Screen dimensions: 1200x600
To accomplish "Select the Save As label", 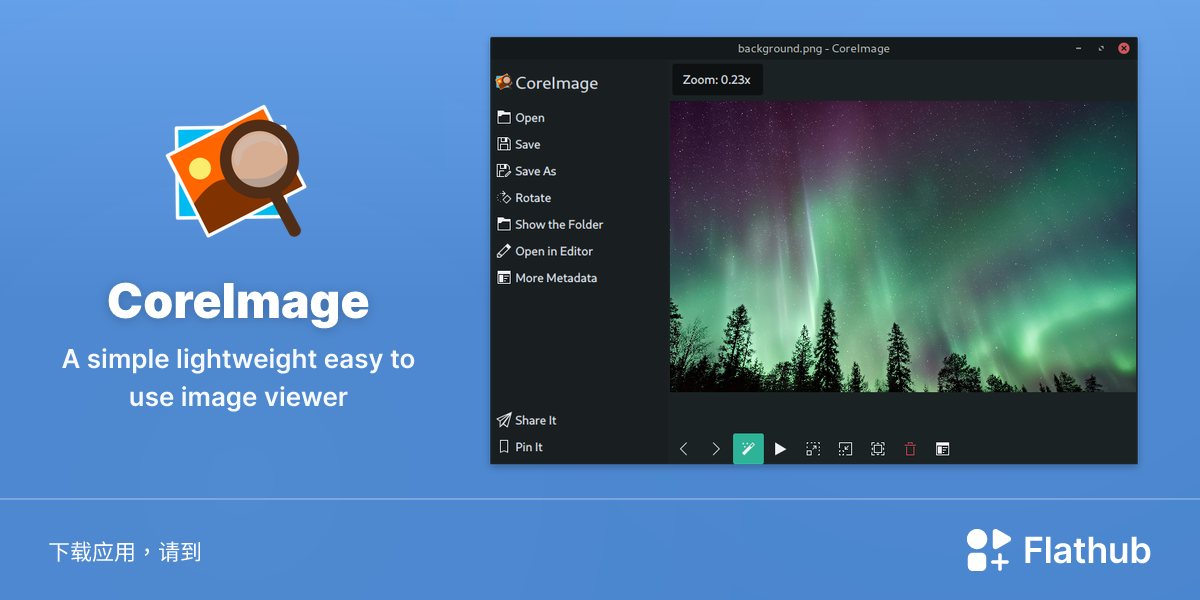I will click(536, 171).
